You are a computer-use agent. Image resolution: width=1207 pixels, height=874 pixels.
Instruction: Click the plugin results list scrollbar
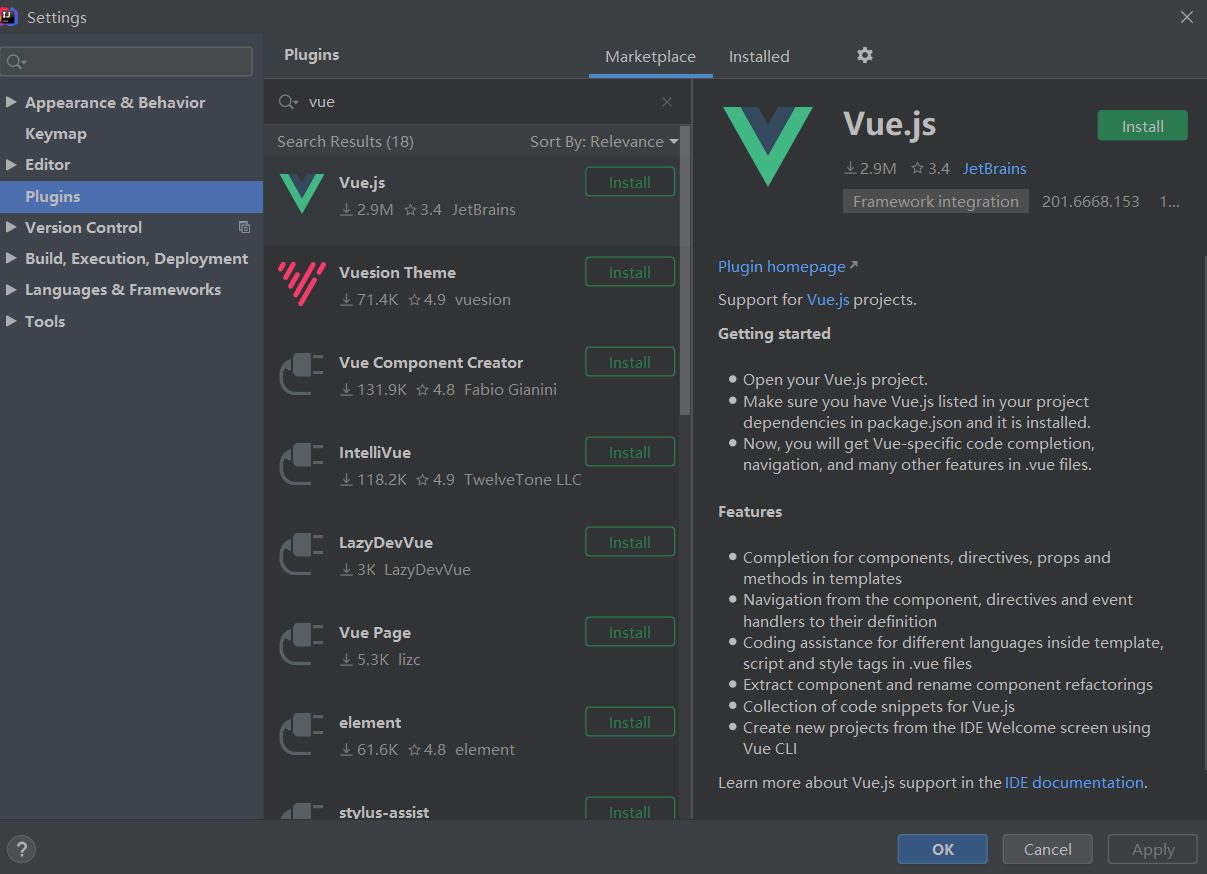(685, 270)
